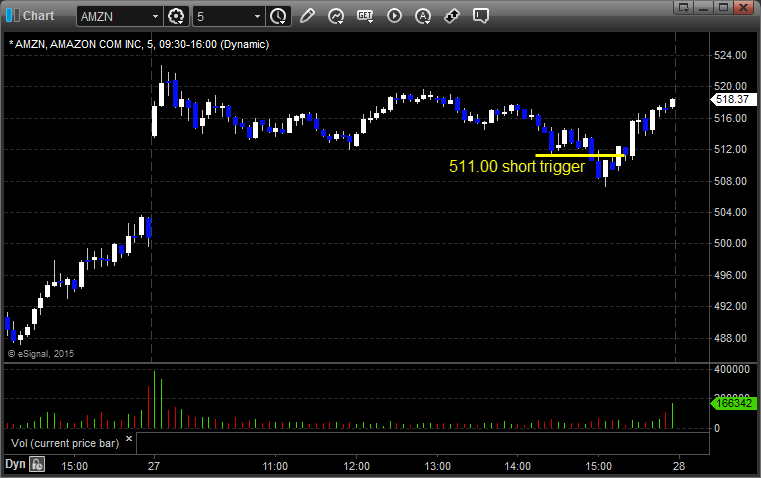Click the 400000 volume axis label
The width and height of the screenshot is (761, 478).
[732, 369]
